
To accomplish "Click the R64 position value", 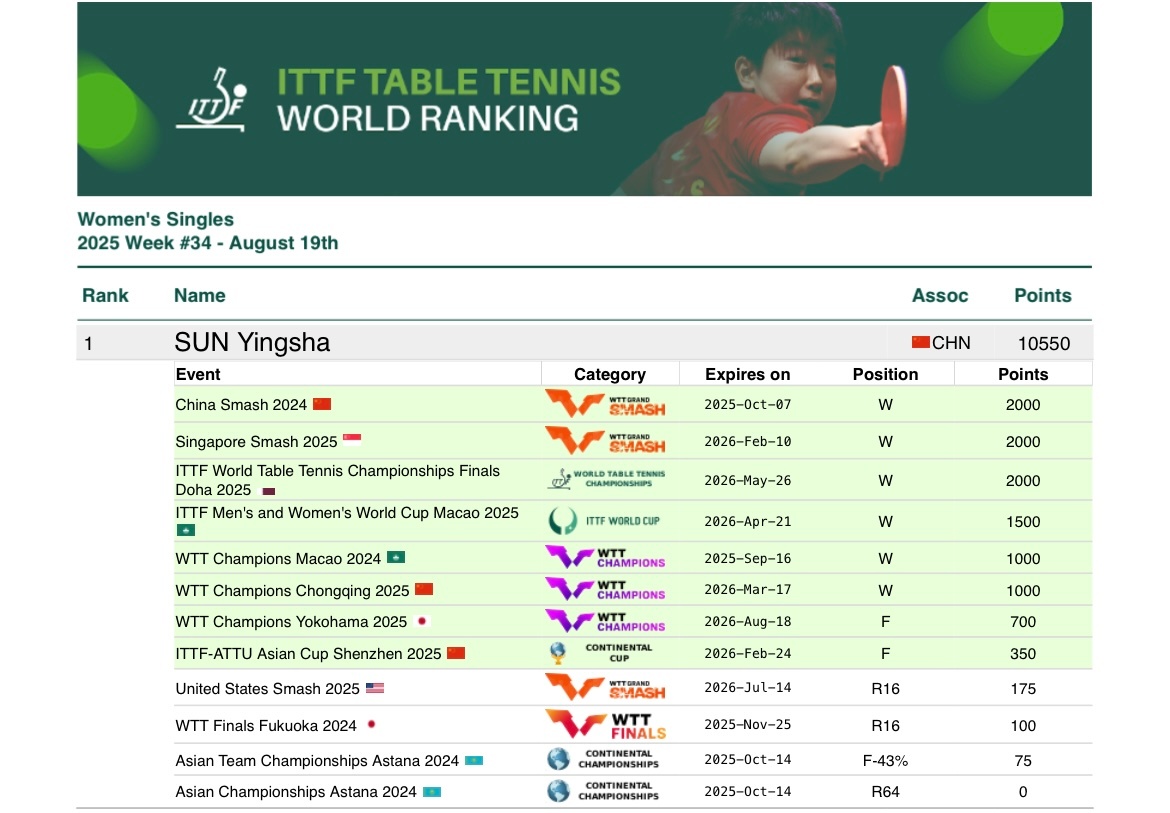I will pyautogui.click(x=885, y=791).
